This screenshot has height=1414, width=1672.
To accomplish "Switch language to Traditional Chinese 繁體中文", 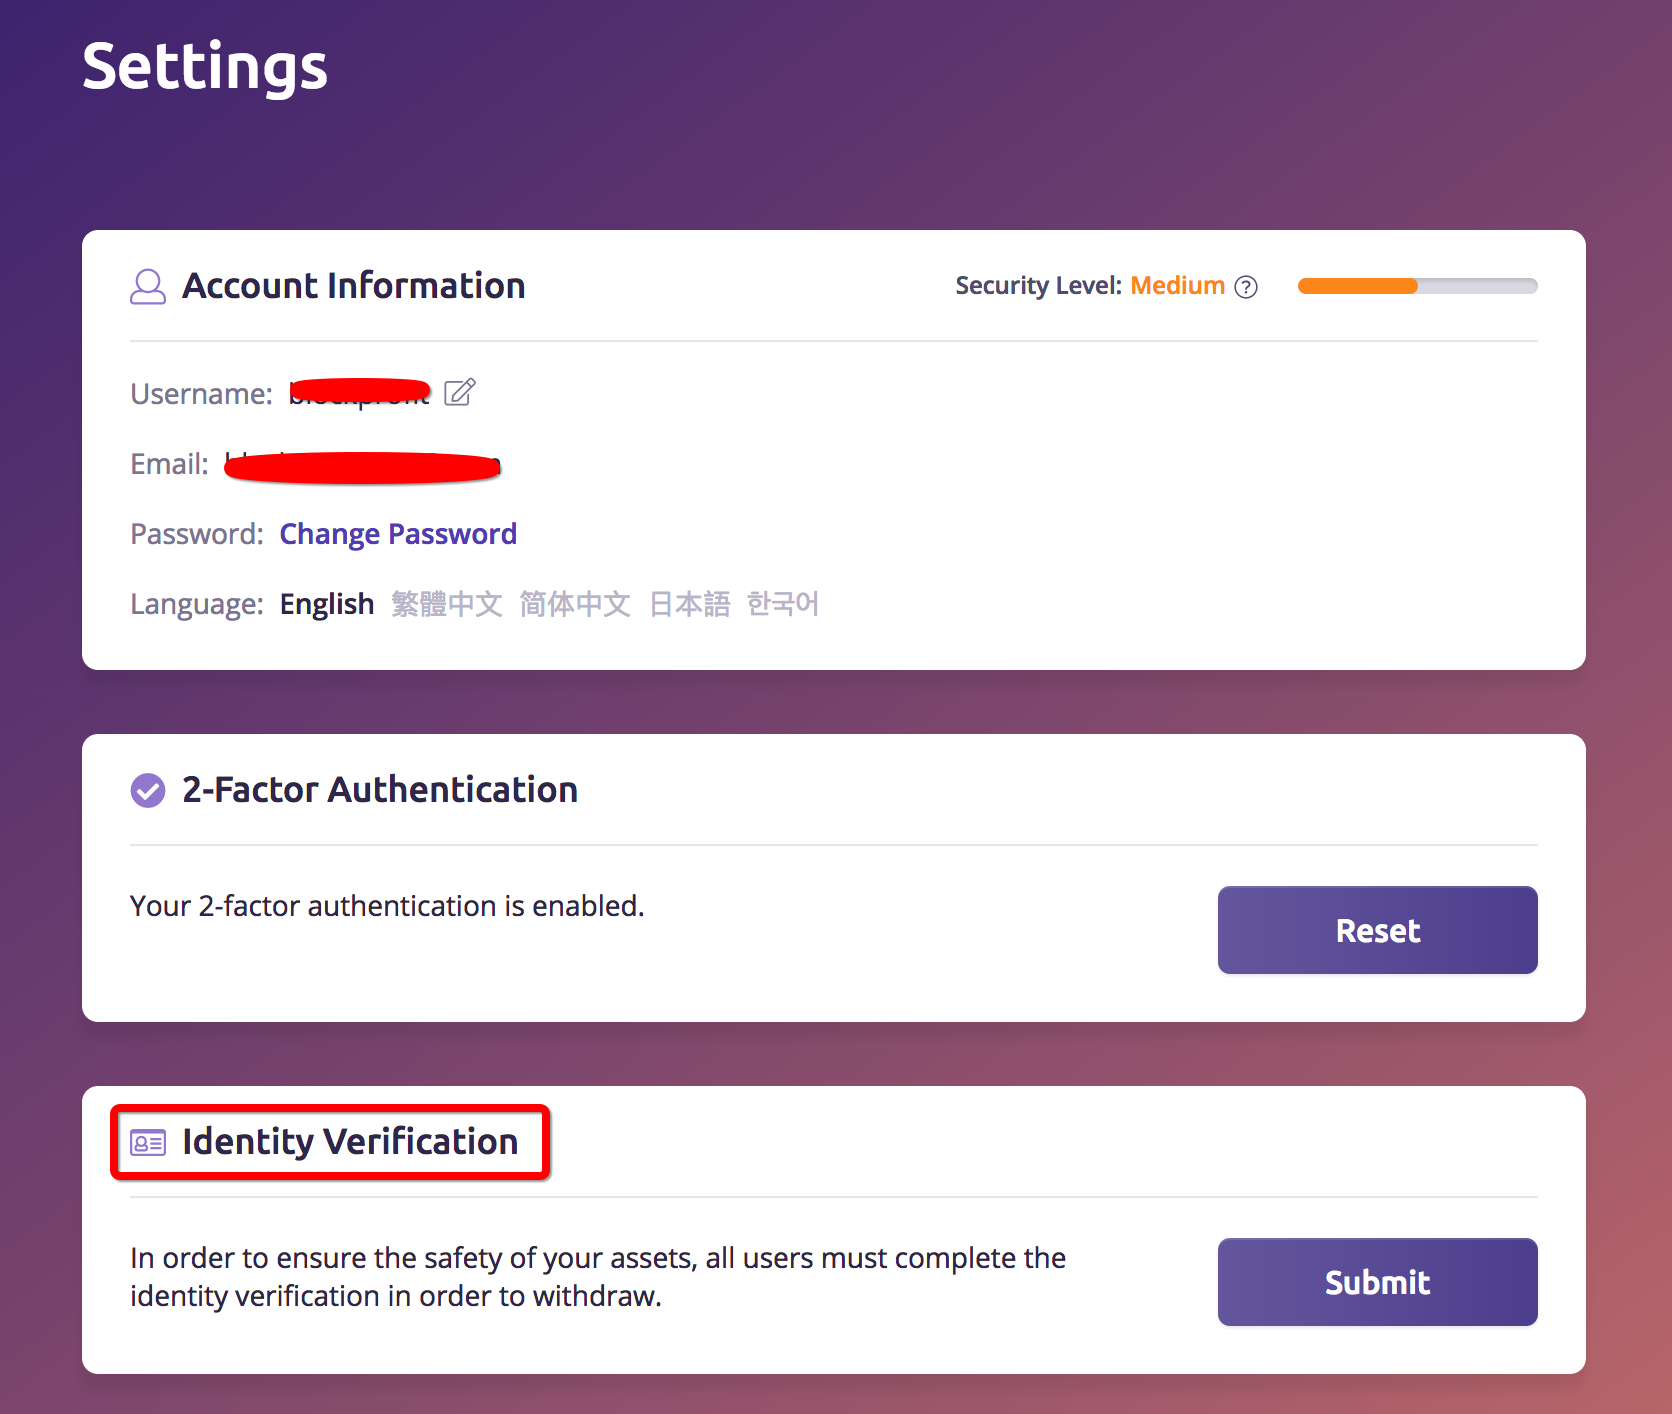I will pyautogui.click(x=446, y=604).
